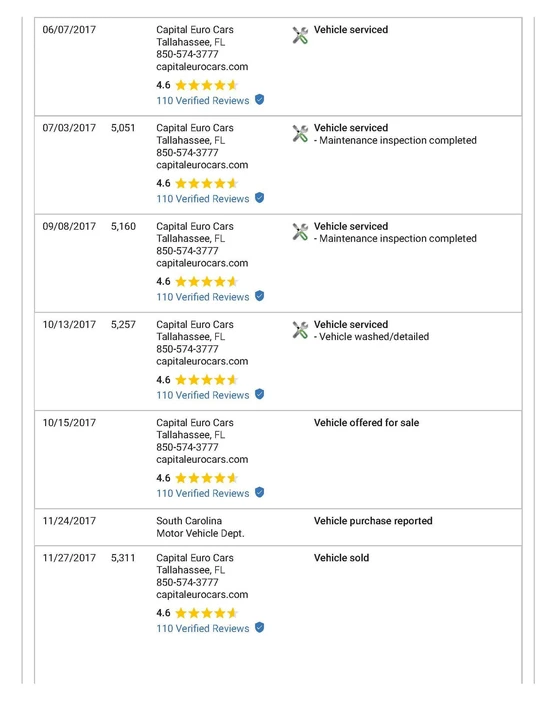Select the Vehicle sold record text
This screenshot has width=556, height=720.
pyautogui.click(x=341, y=558)
